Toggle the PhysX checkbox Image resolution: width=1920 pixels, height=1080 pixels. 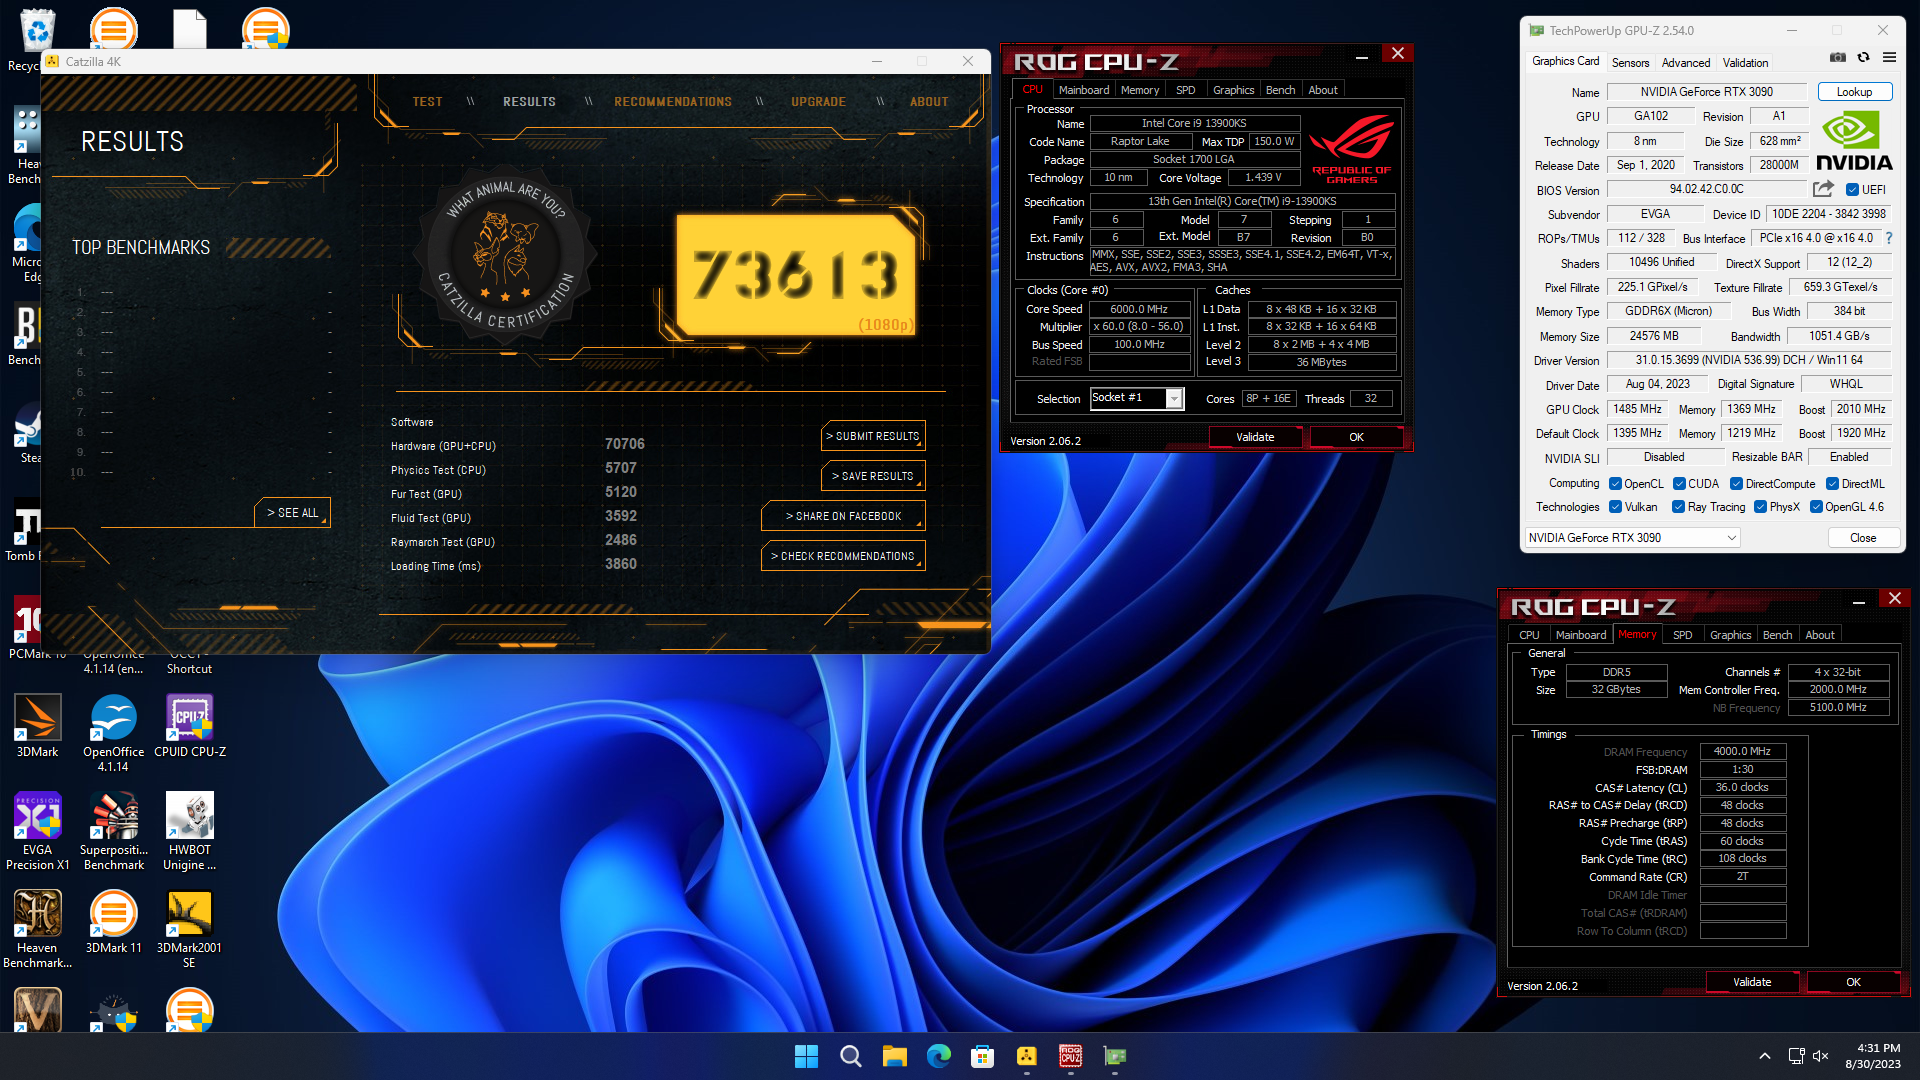coord(1760,507)
